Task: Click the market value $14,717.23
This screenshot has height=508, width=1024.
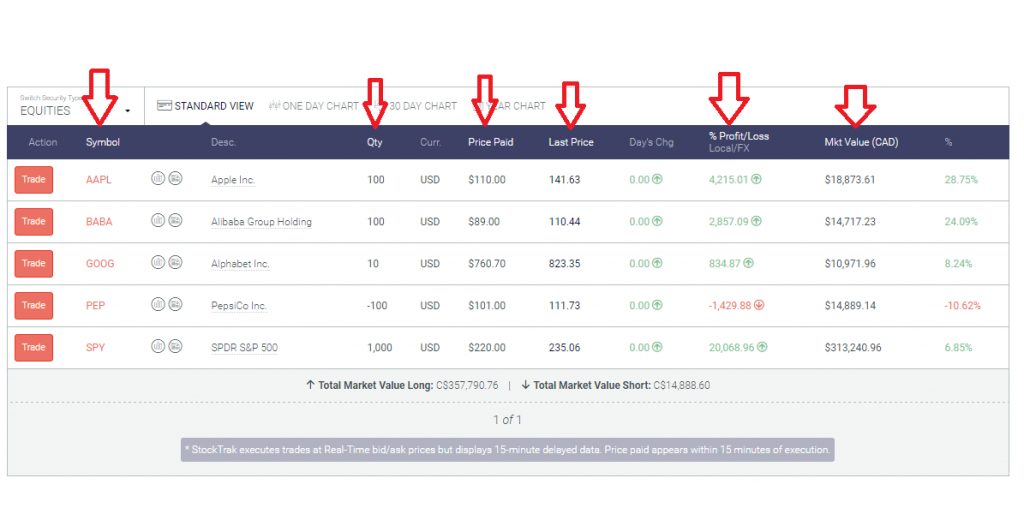Action: tap(850, 221)
